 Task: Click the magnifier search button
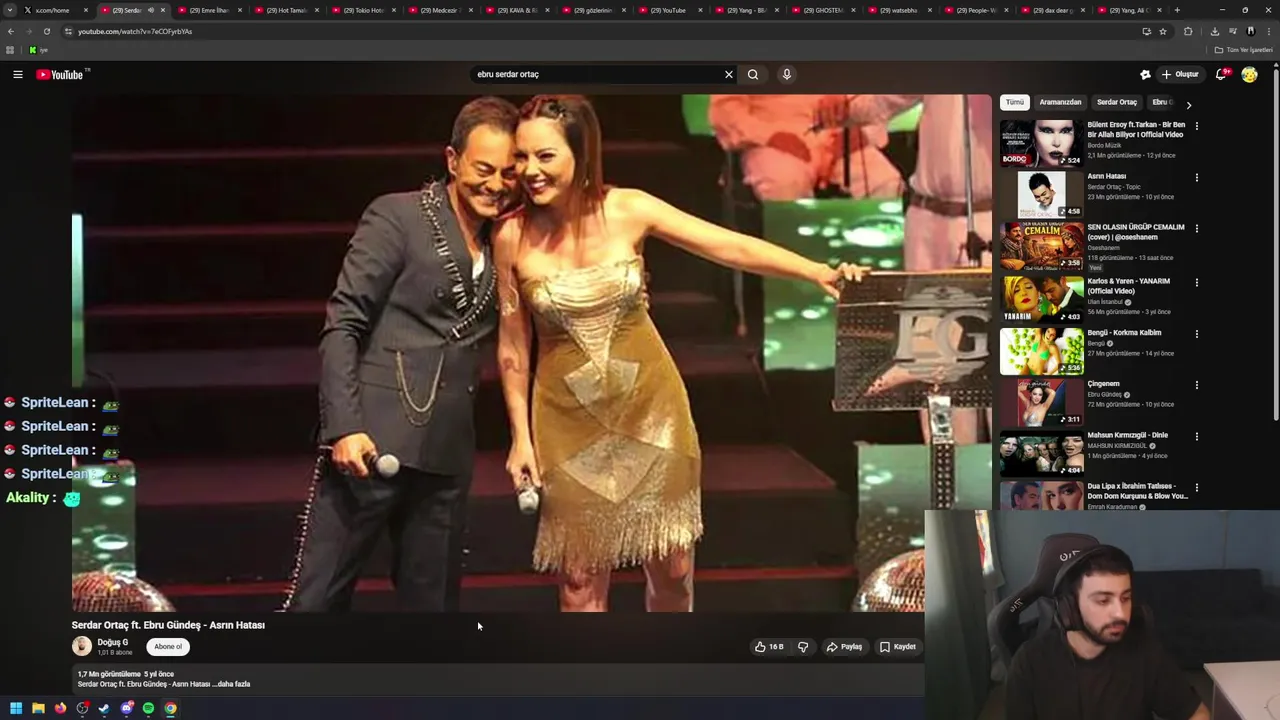pyautogui.click(x=753, y=74)
